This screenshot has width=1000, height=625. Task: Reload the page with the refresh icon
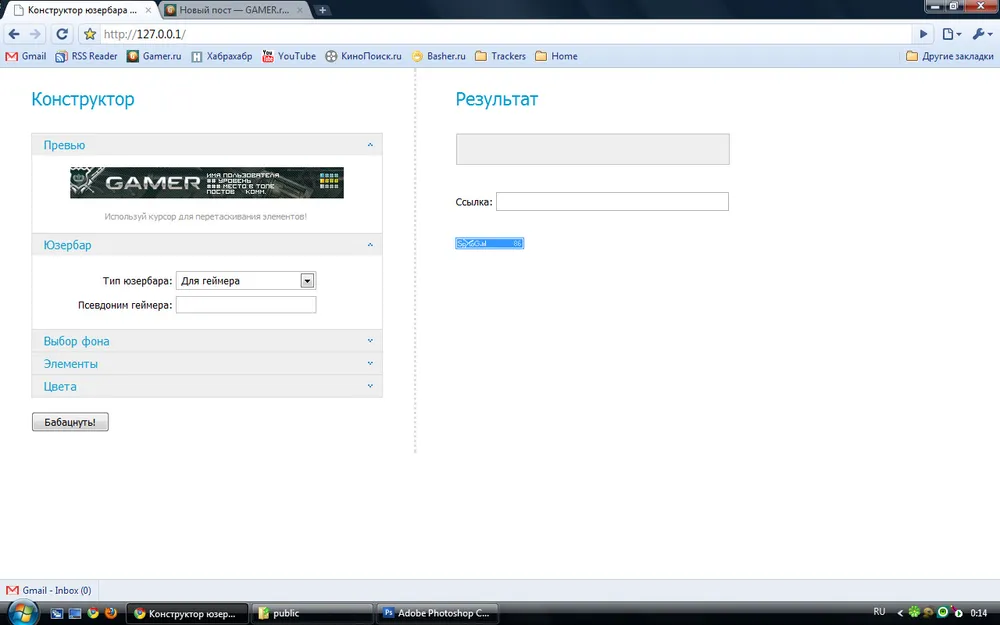pos(62,34)
